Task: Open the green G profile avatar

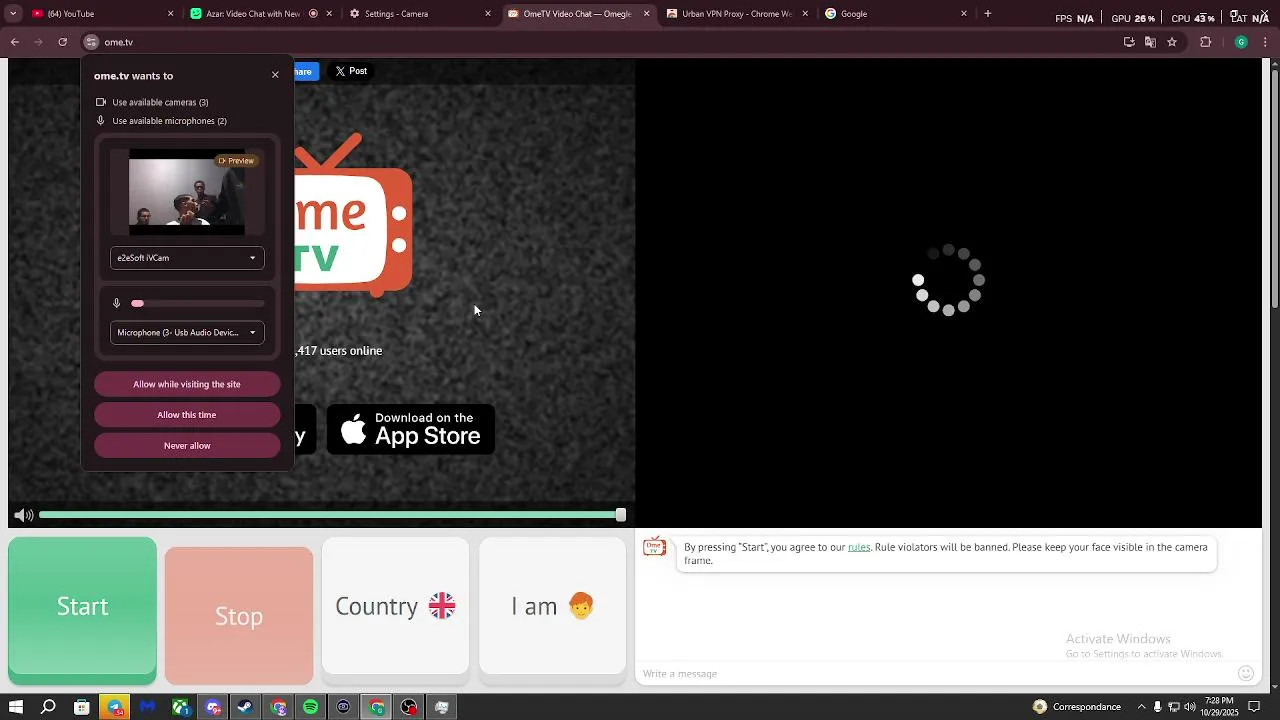Action: pos(1241,42)
